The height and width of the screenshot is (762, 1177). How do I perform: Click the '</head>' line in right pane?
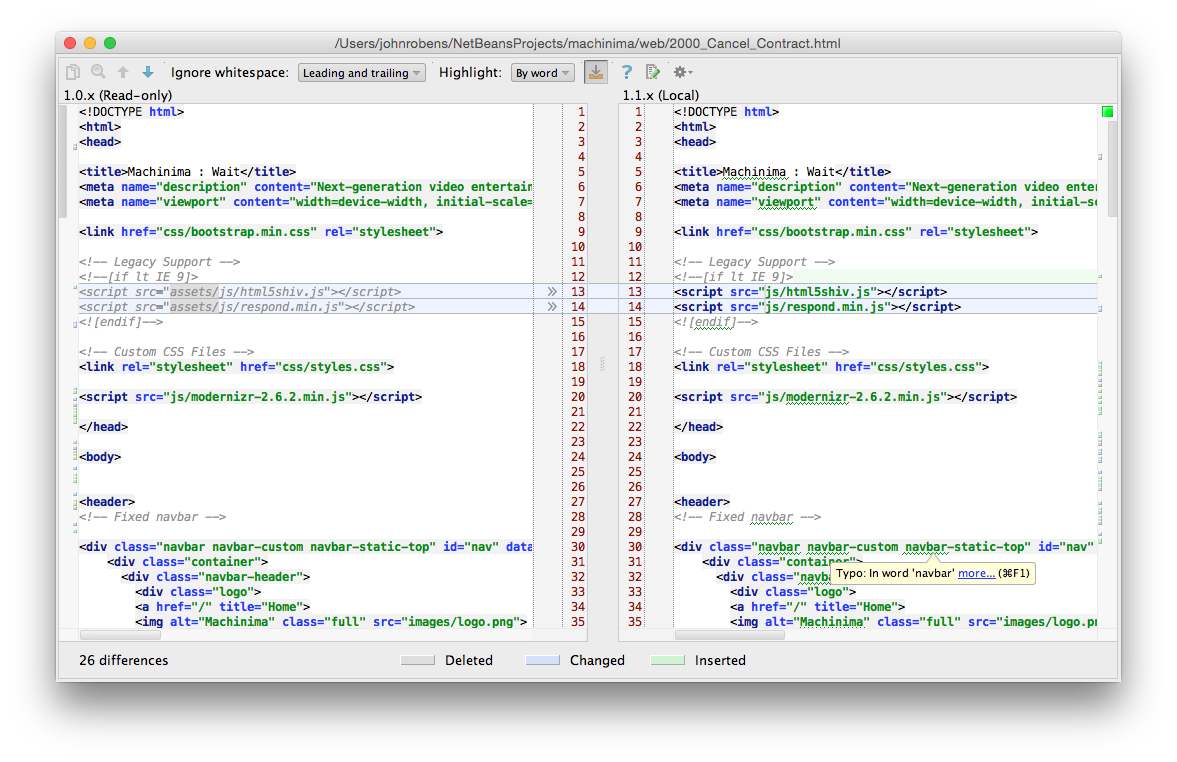[x=698, y=426]
